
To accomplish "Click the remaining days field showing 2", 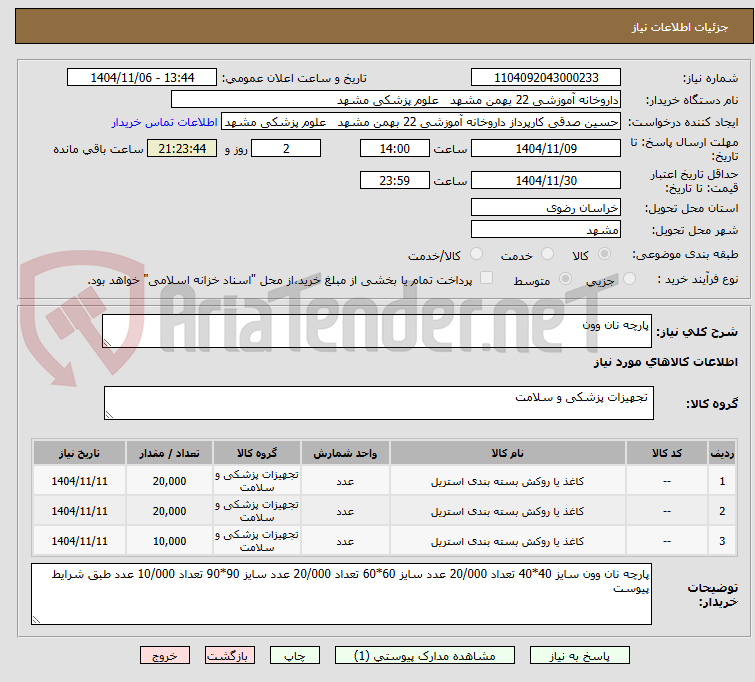I will 286,148.
